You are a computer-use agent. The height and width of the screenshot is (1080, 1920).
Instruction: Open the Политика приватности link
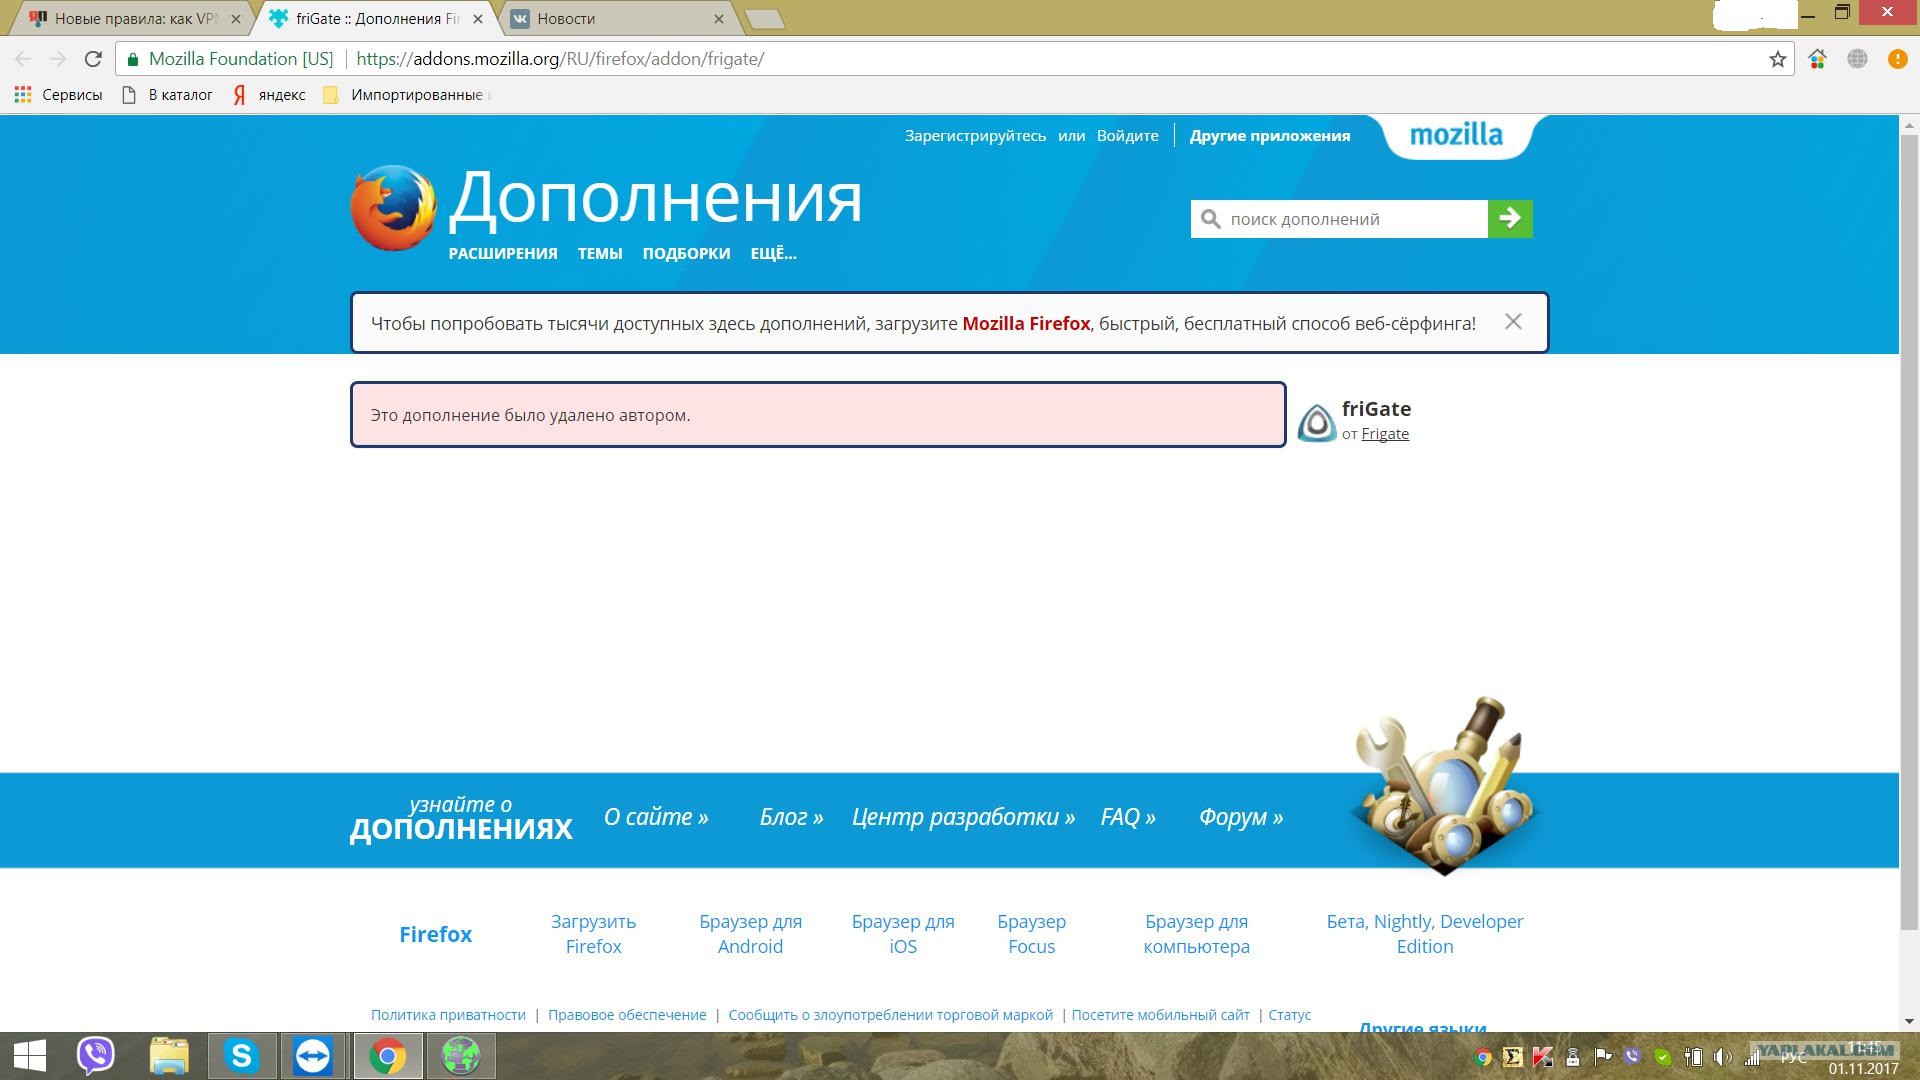448,1015
